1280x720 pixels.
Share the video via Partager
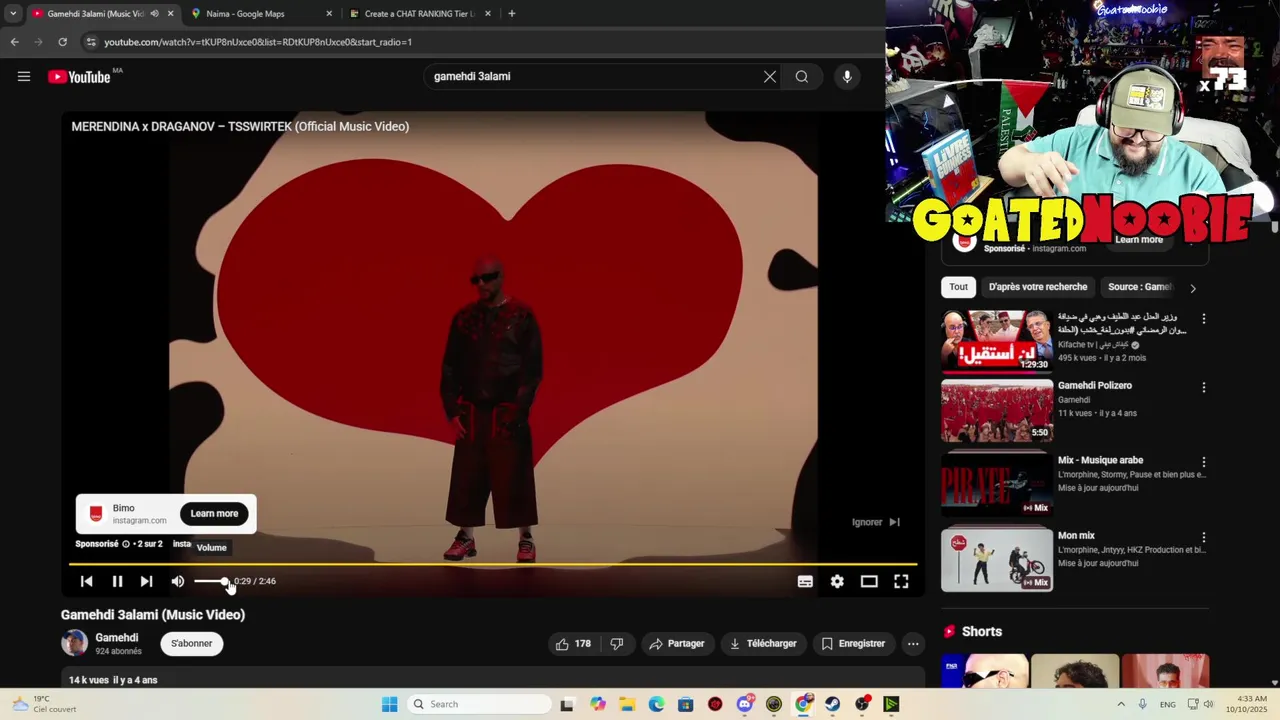point(677,644)
